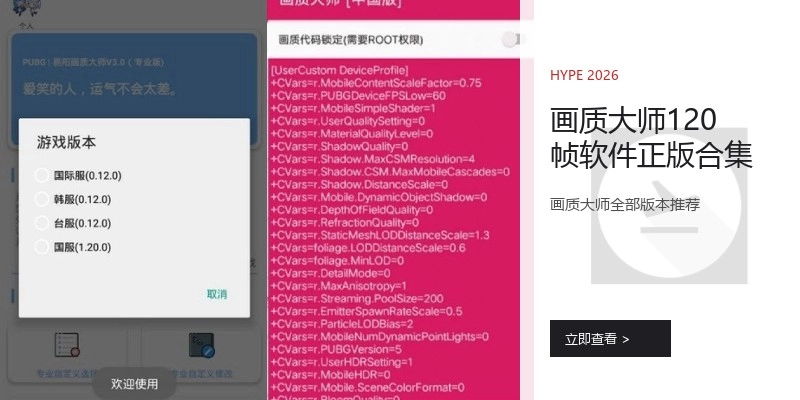Click the line r.MobileContentScaleFactor=0.75
The height and width of the screenshot is (400, 800).
coord(376,83)
